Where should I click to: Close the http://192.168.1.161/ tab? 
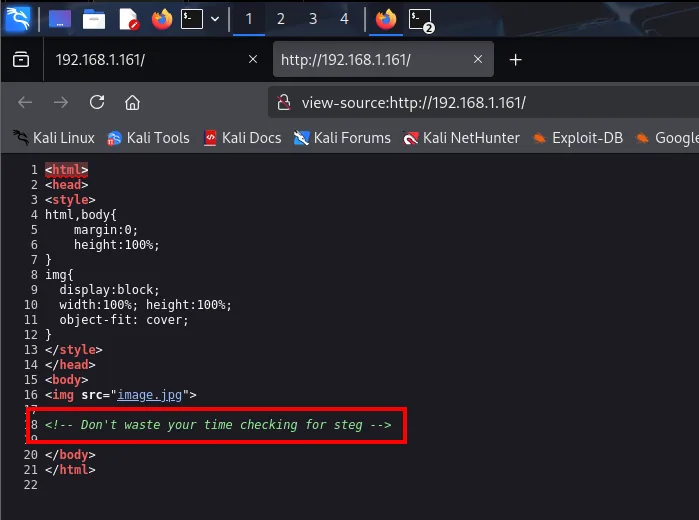[478, 59]
